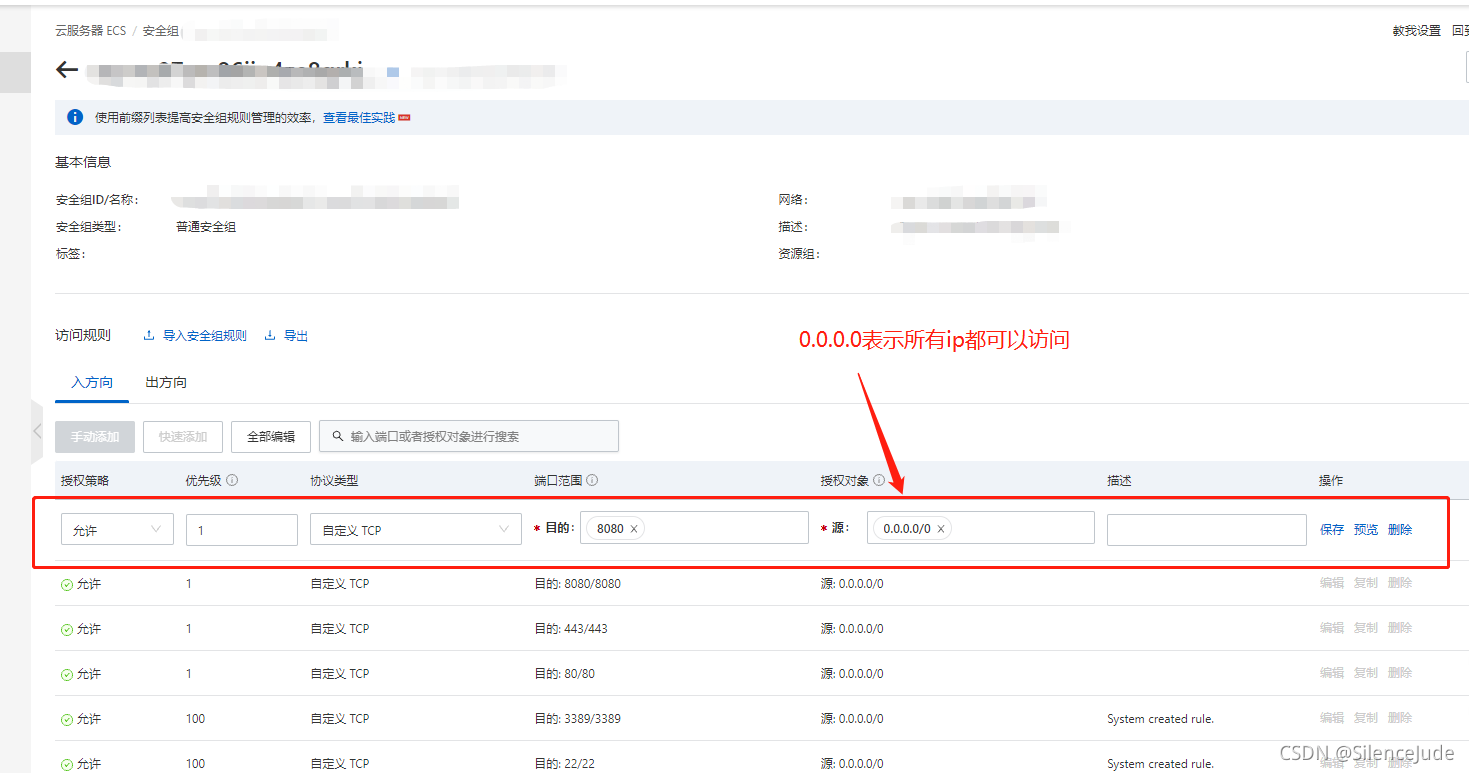Click 编辑 on the 8080/8080 row

pos(1332,583)
